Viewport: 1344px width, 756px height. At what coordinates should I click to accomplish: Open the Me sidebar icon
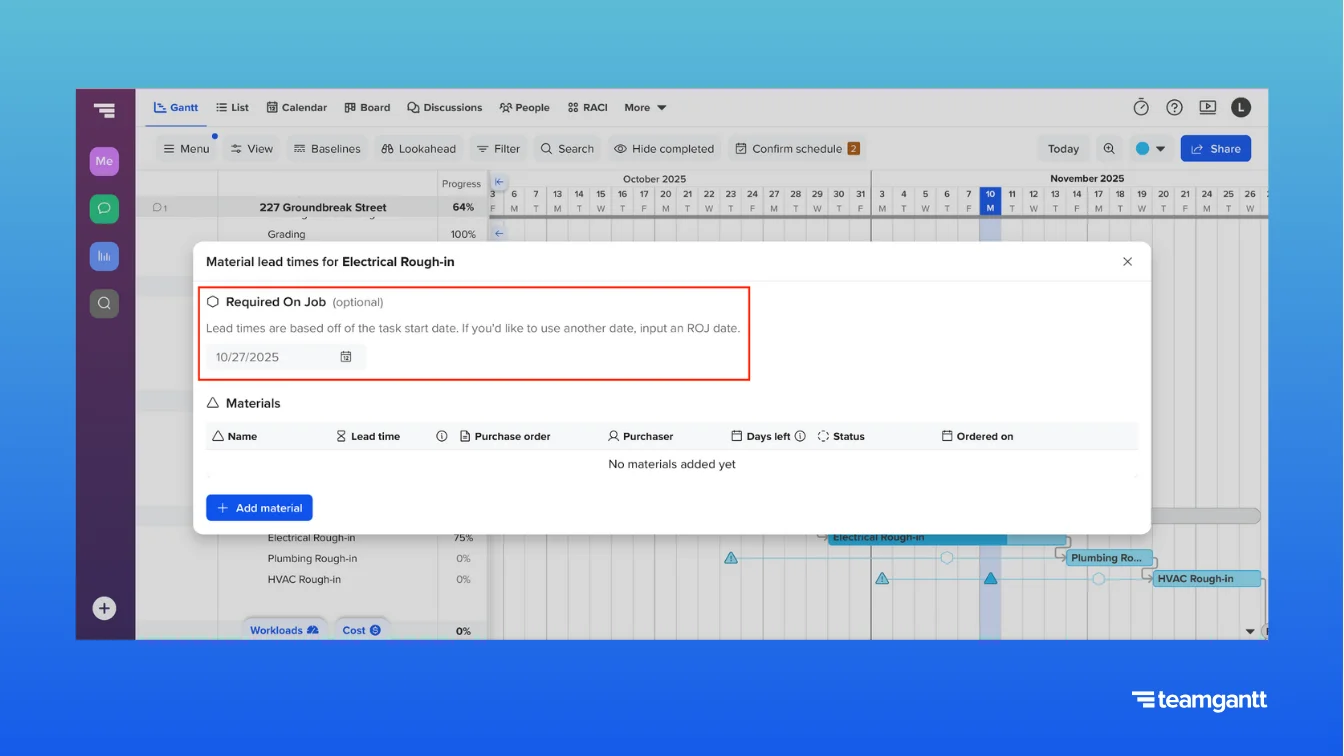[104, 161]
